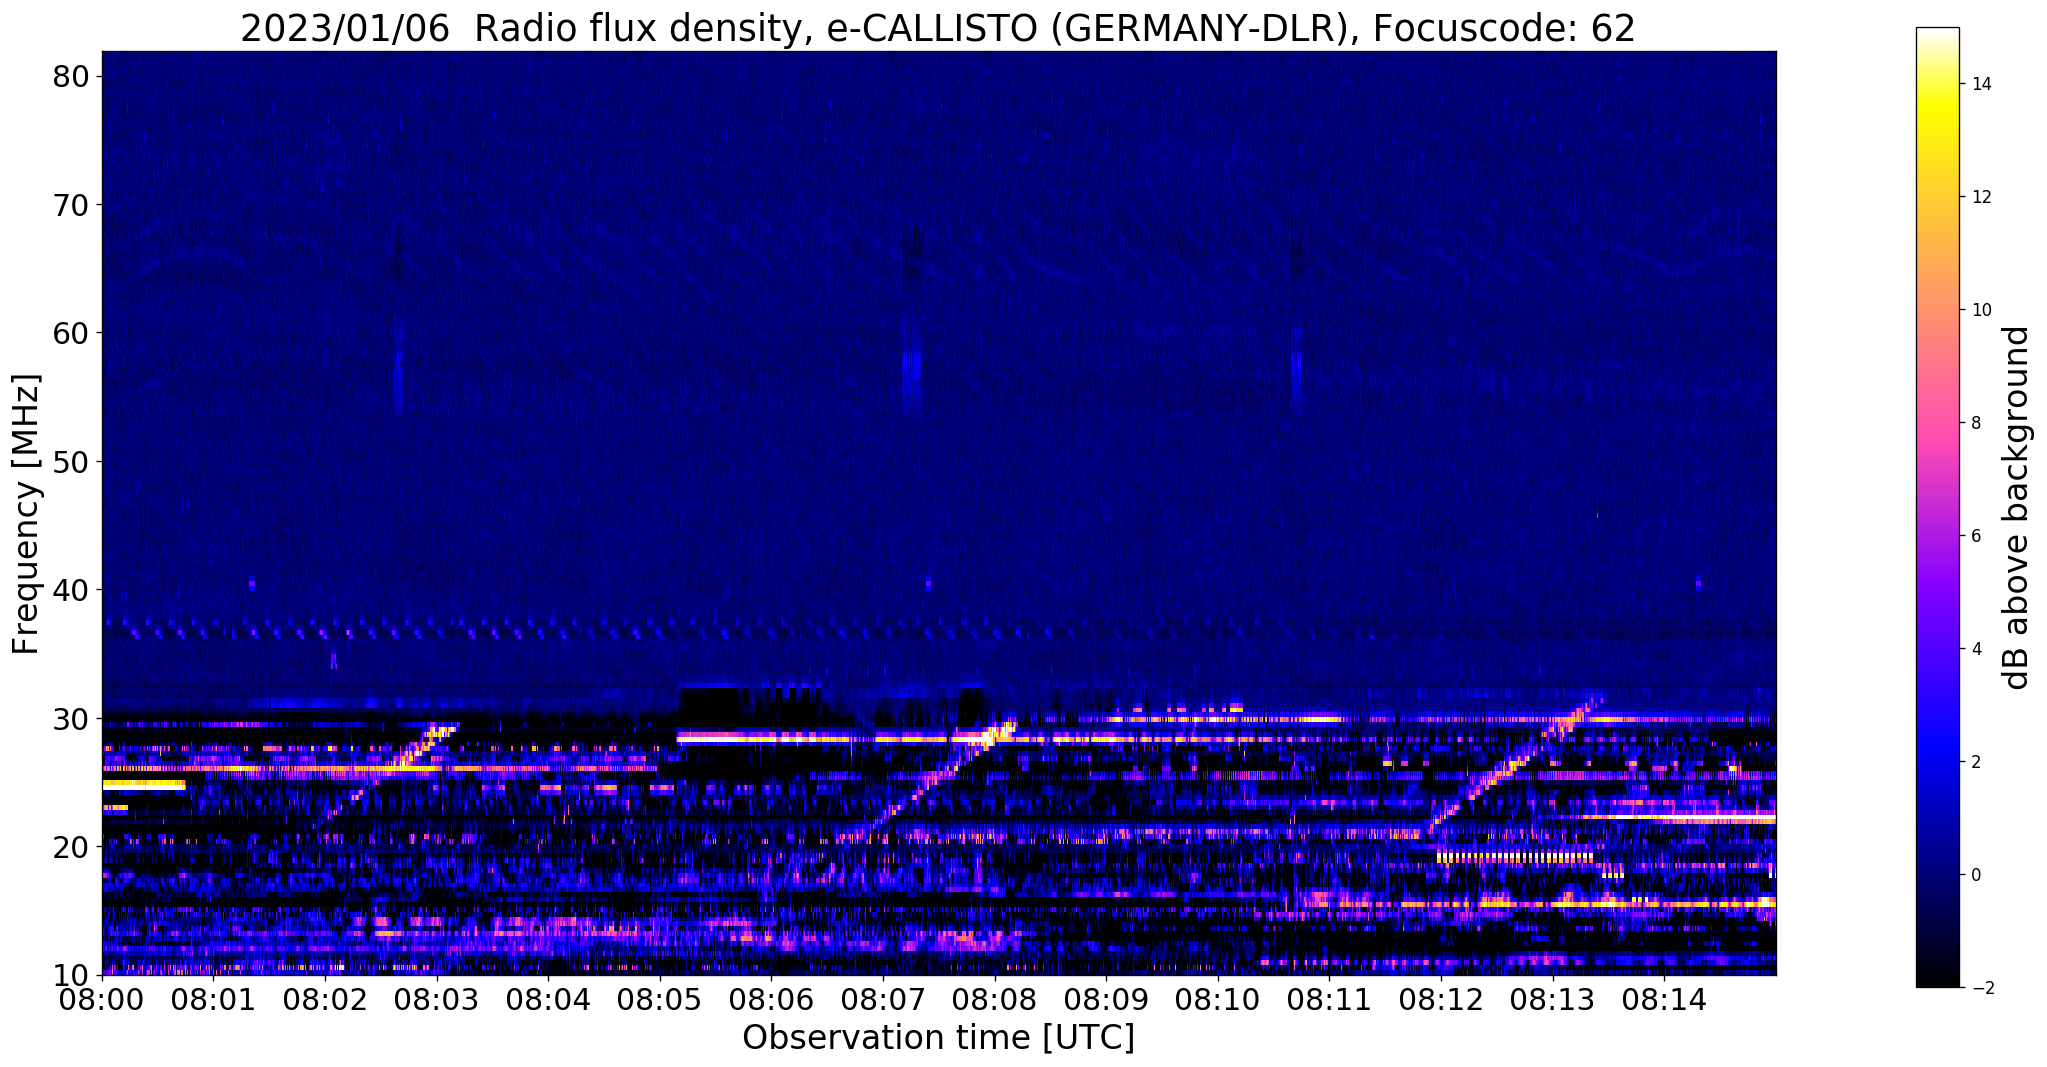Click the colorbar tick label 12
This screenshot has height=1067, width=2047.
click(1980, 197)
